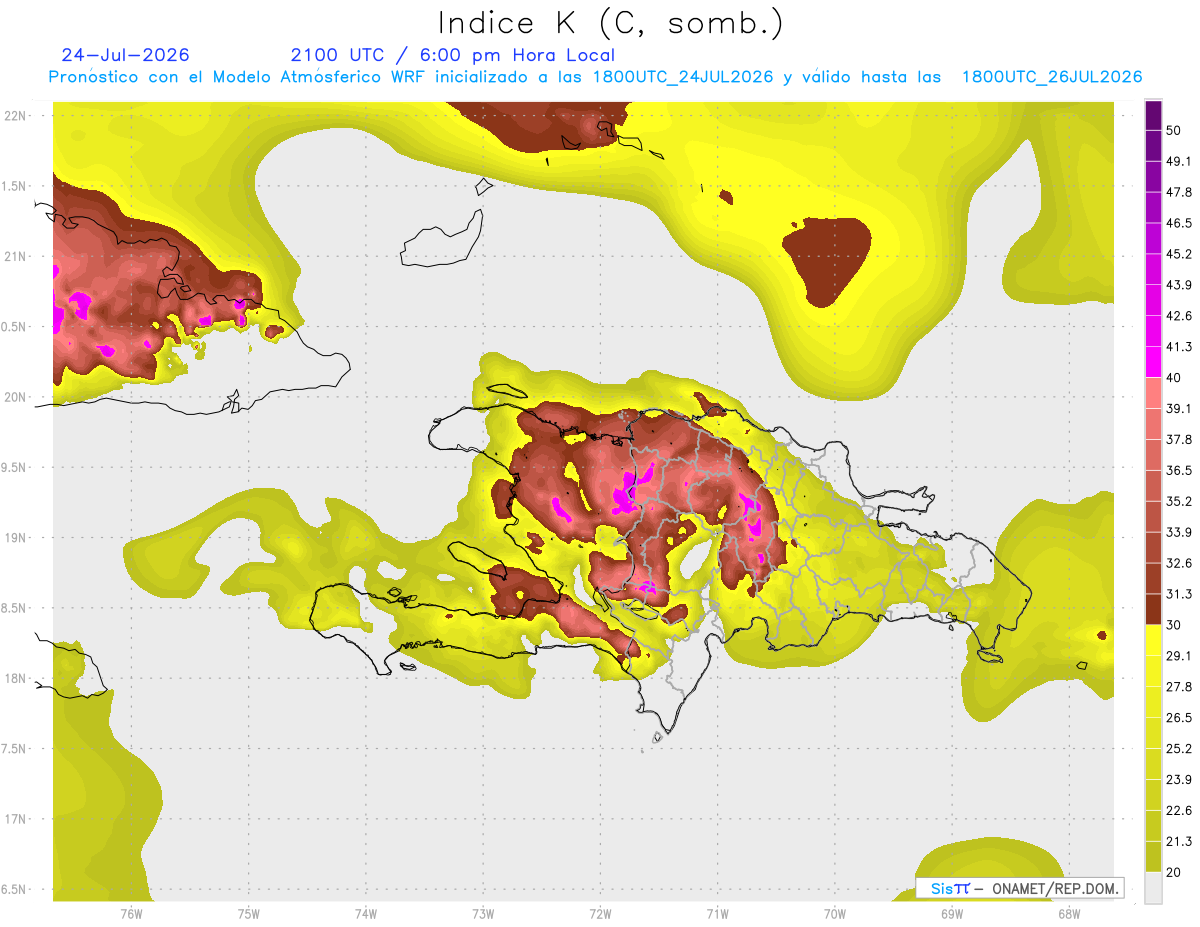Click the bright magenta swatch between 40 and 41.3
The width and height of the screenshot is (1200, 927).
pyautogui.click(x=1153, y=362)
